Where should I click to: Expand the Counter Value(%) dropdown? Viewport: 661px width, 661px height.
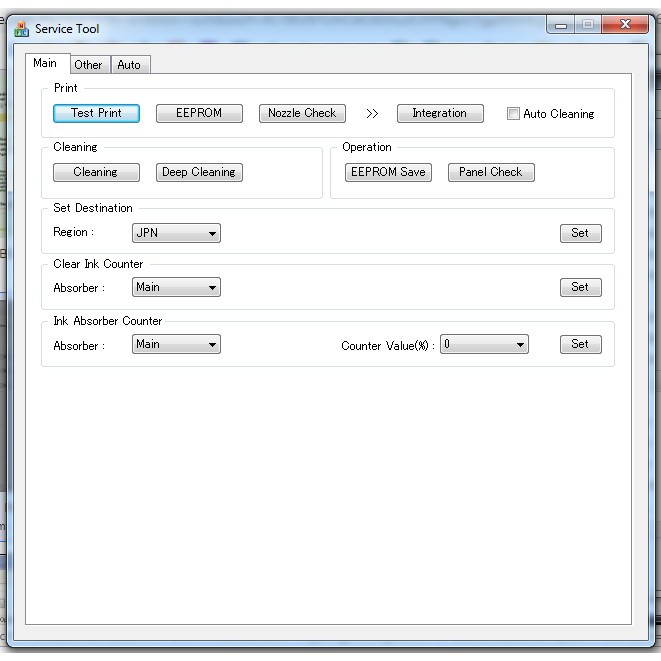pyautogui.click(x=484, y=345)
